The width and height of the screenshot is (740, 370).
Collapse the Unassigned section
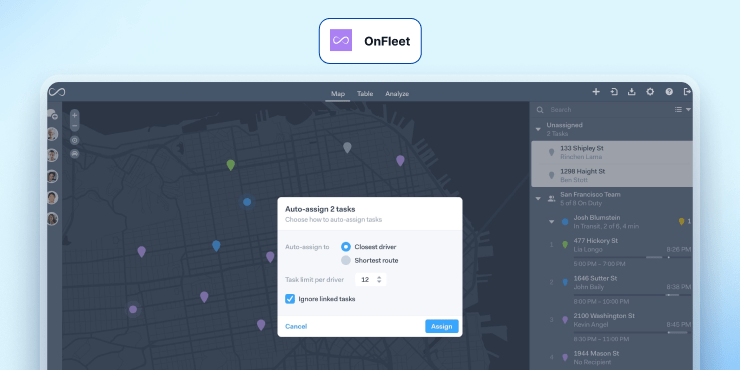pyautogui.click(x=538, y=129)
